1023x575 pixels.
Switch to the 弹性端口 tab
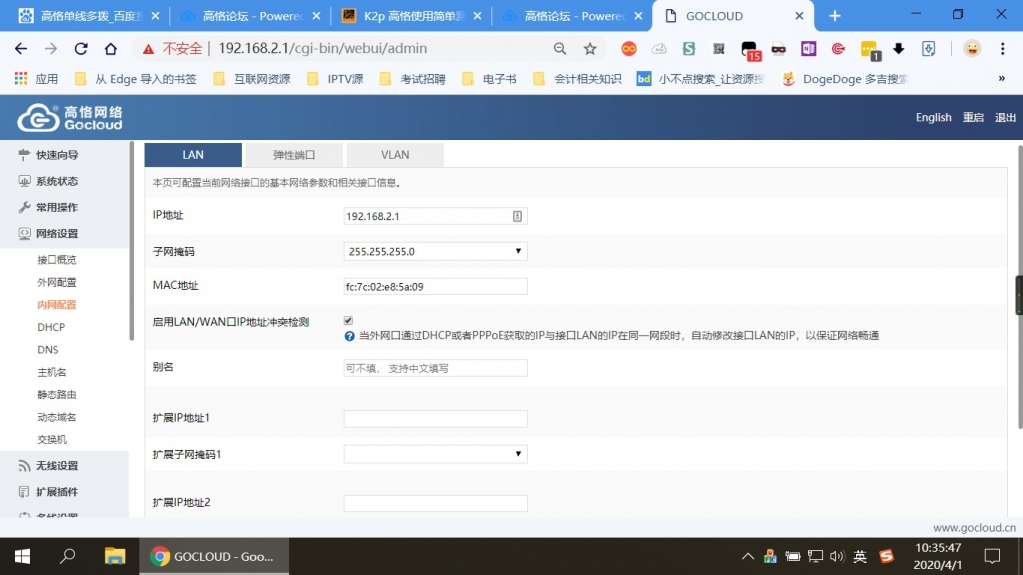tap(294, 155)
